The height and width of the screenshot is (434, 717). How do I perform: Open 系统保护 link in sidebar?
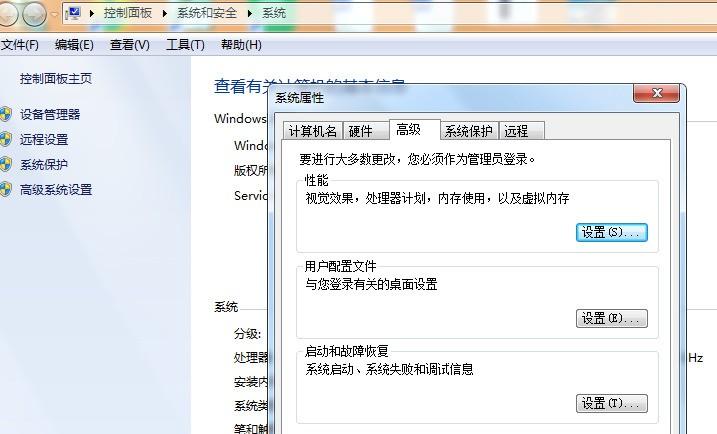[x=44, y=165]
